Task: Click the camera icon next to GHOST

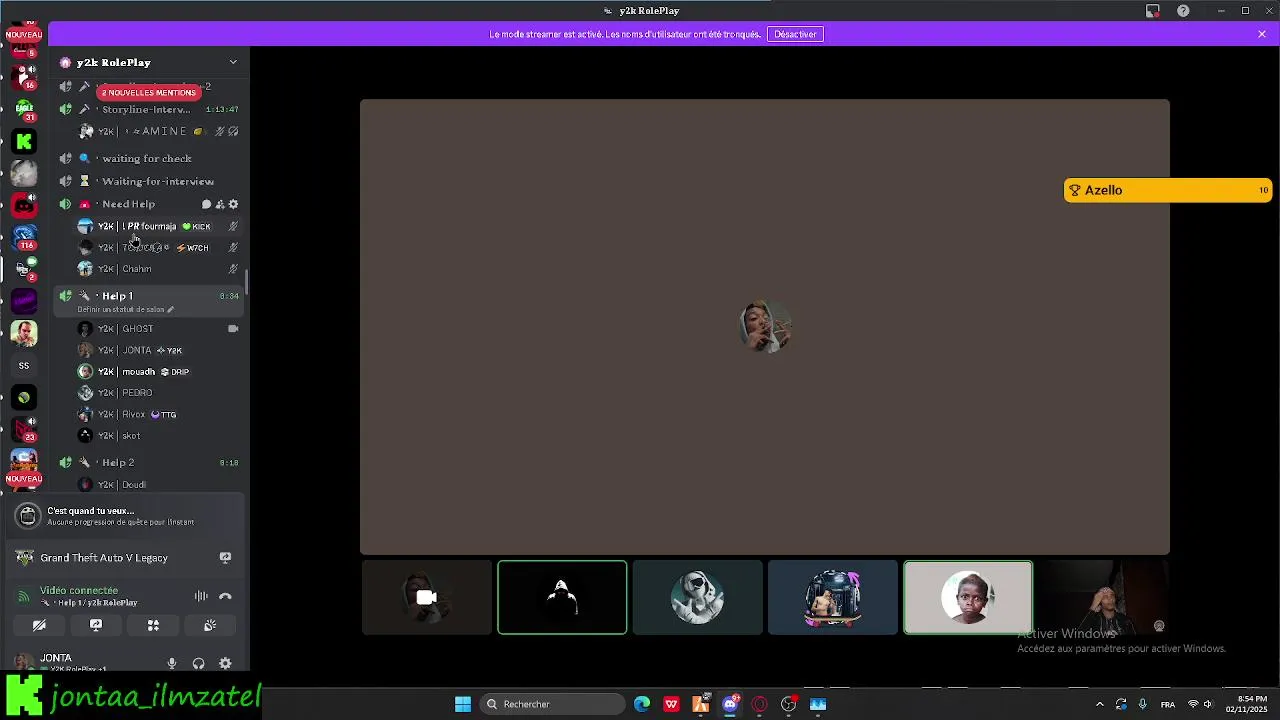Action: pos(233,328)
